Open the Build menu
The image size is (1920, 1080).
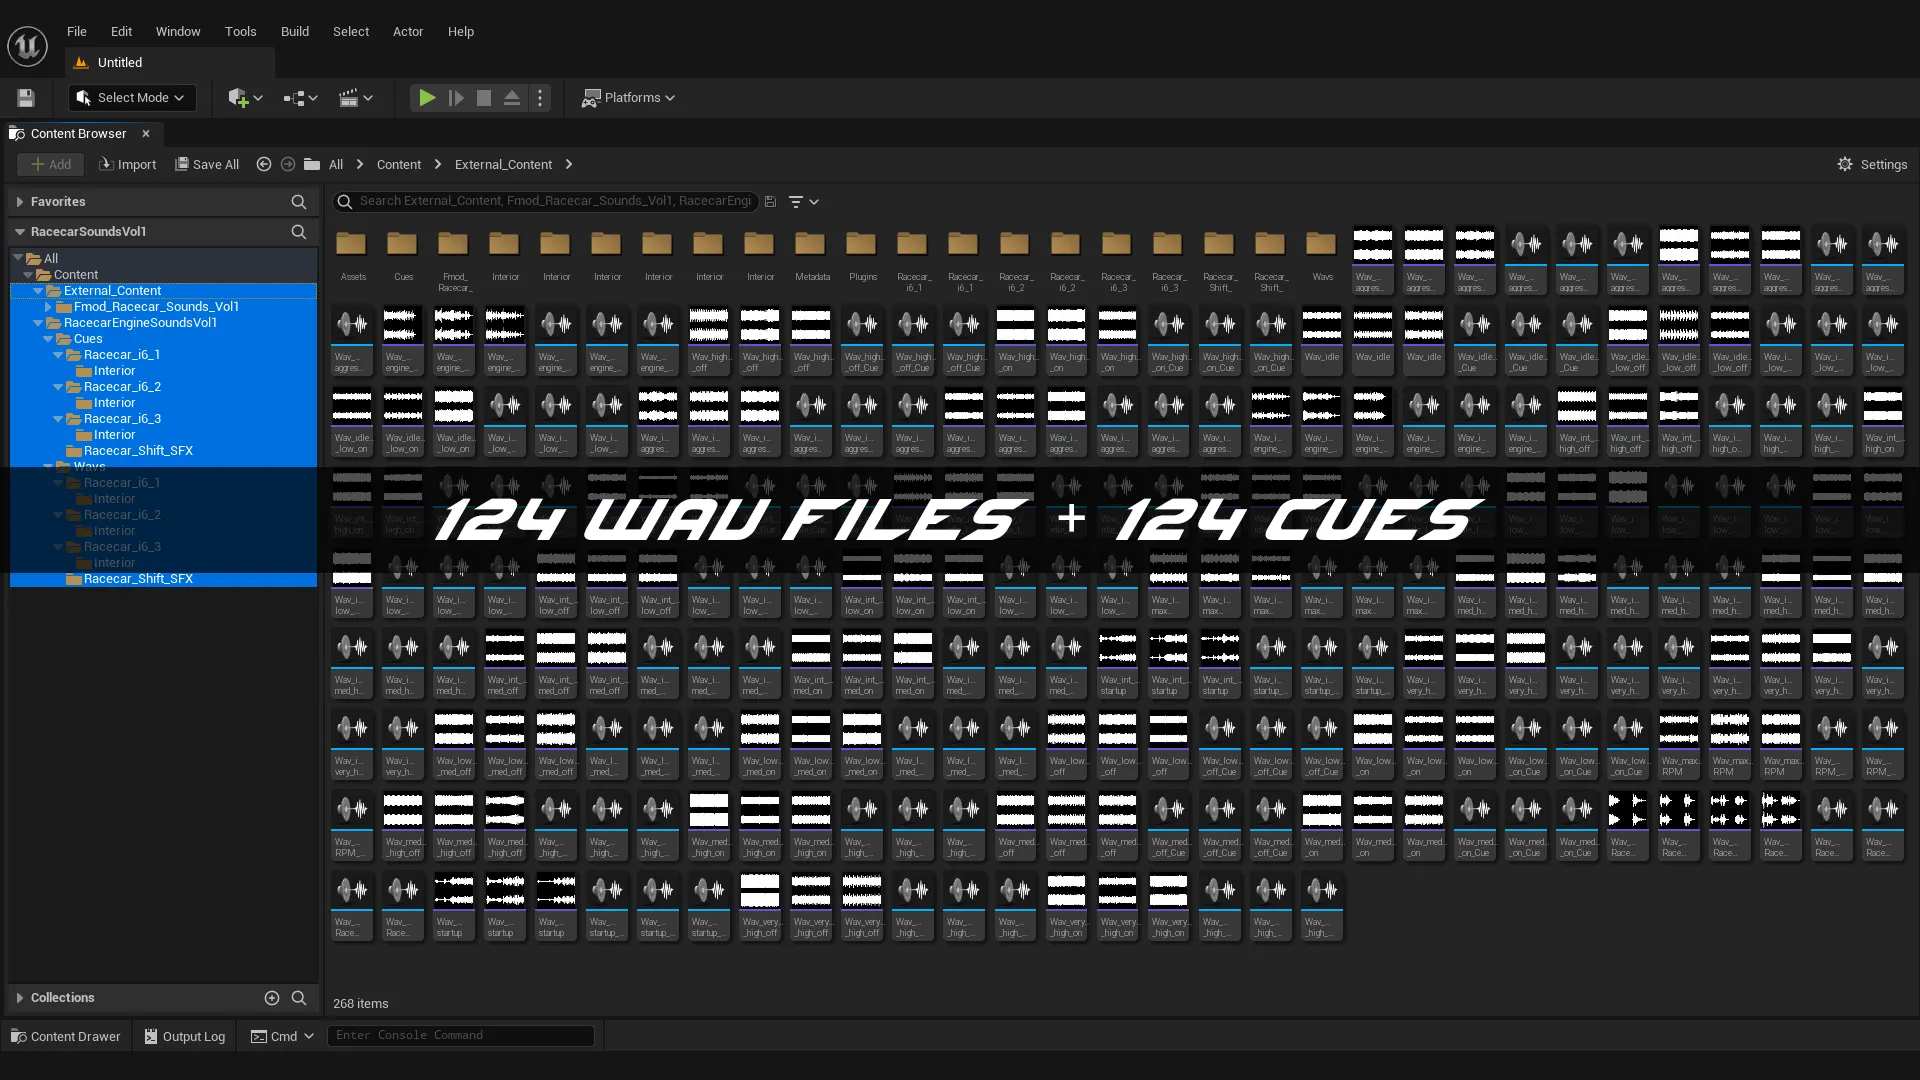(294, 31)
